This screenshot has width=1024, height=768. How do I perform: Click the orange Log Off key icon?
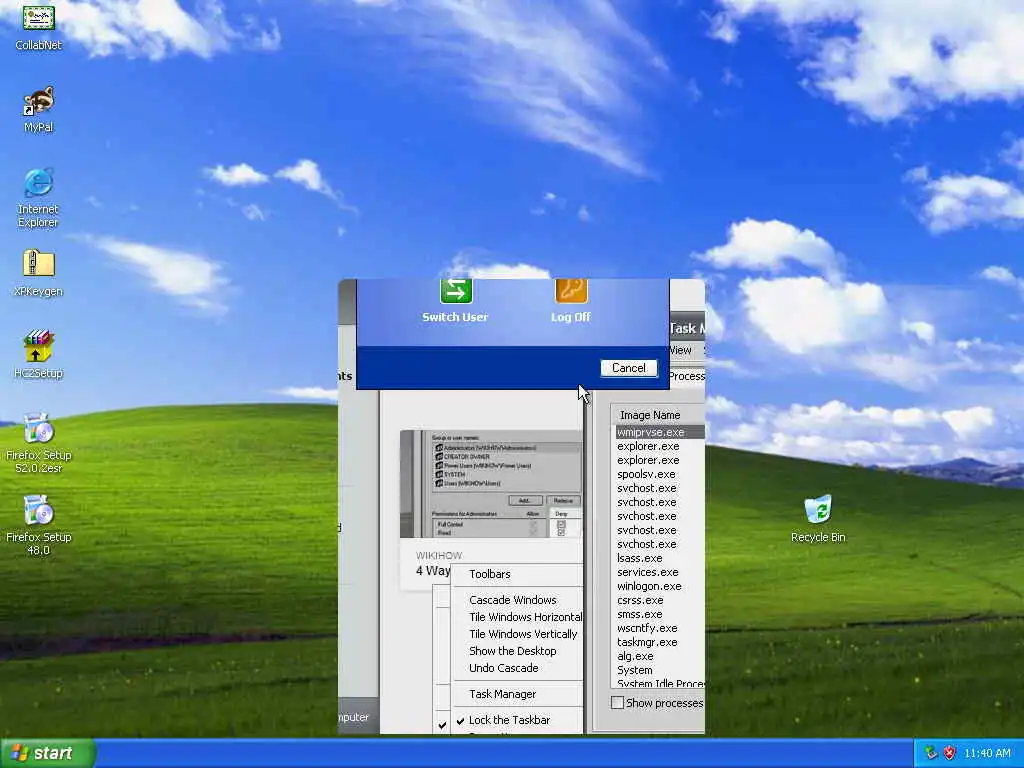(571, 291)
